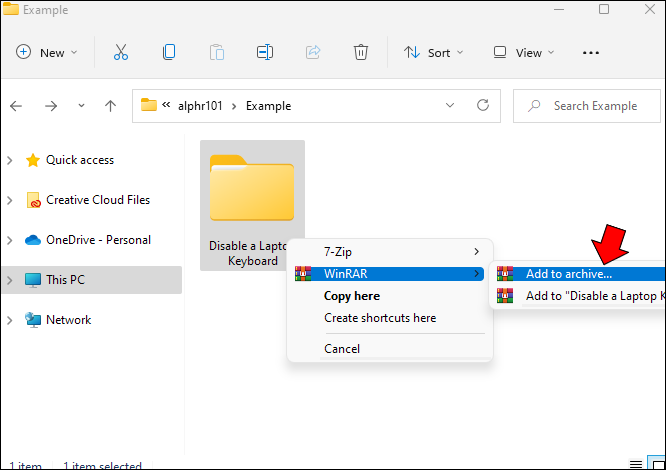Open the 7-Zip submenu

click(x=390, y=250)
